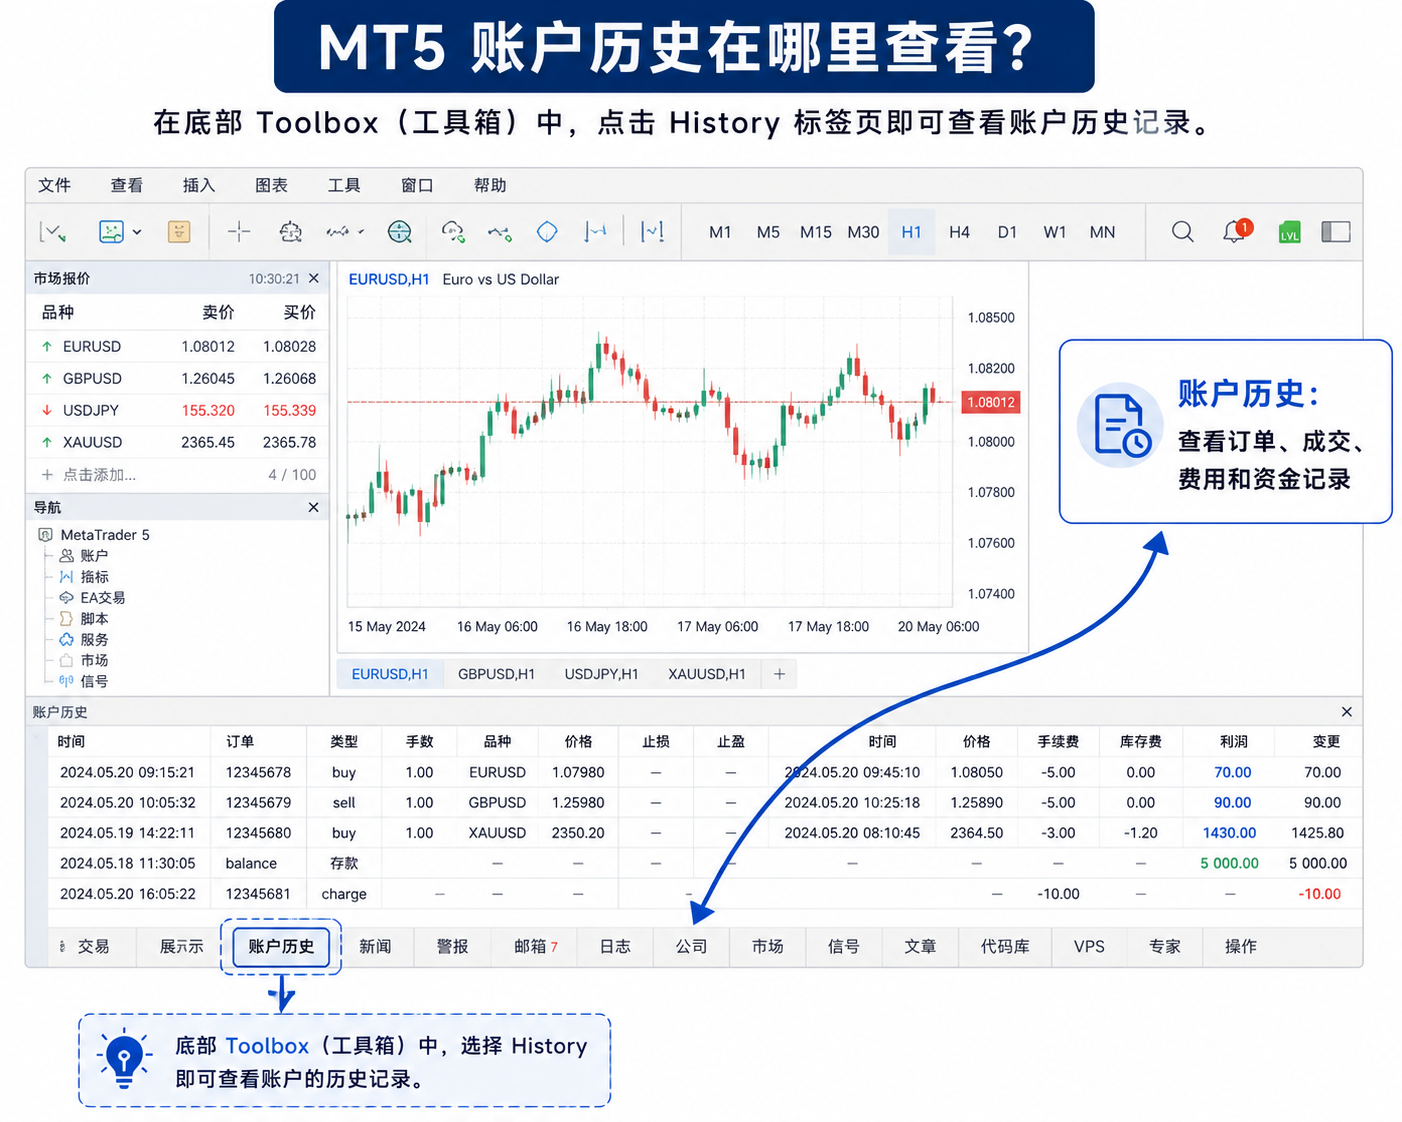The image size is (1402, 1122).
Task: Open the 图表 menu
Action: point(271,185)
